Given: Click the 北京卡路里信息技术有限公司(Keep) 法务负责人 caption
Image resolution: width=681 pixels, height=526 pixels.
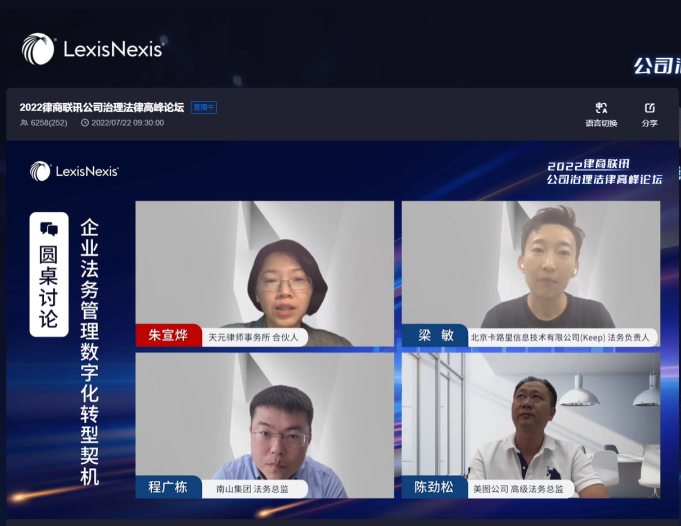Looking at the screenshot, I should coord(560,337).
